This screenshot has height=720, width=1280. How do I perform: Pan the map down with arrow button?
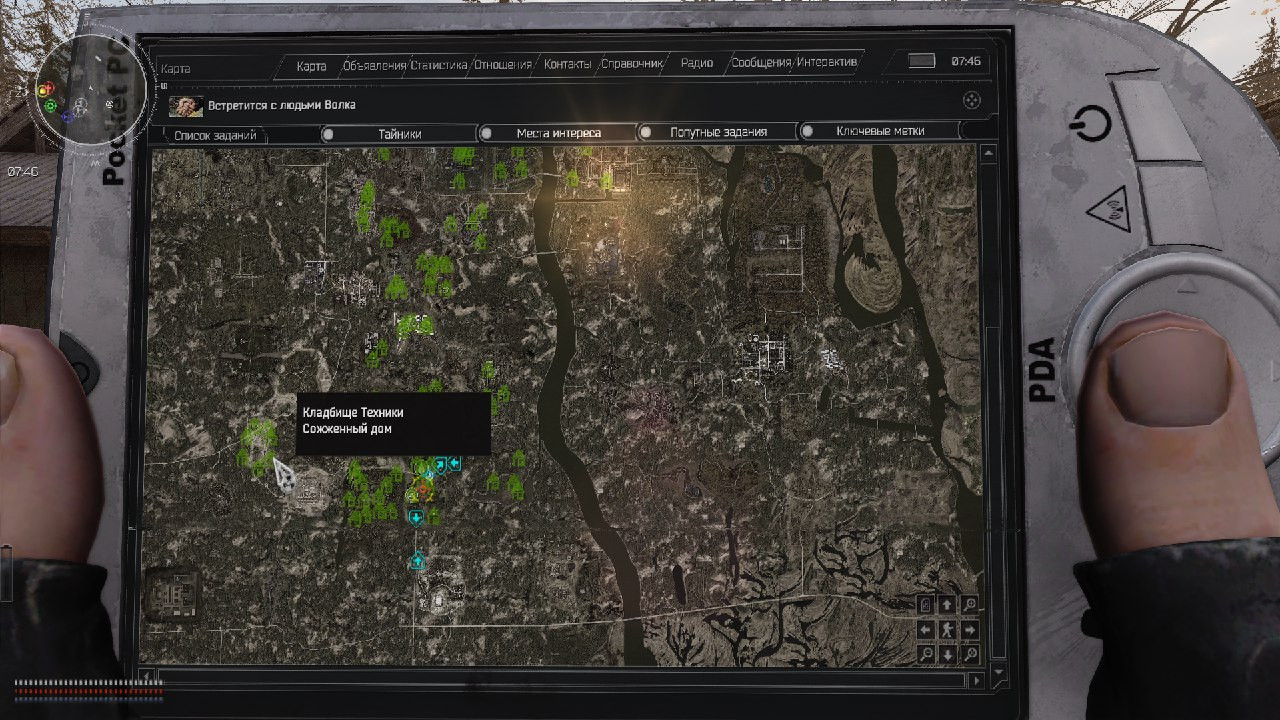click(947, 655)
